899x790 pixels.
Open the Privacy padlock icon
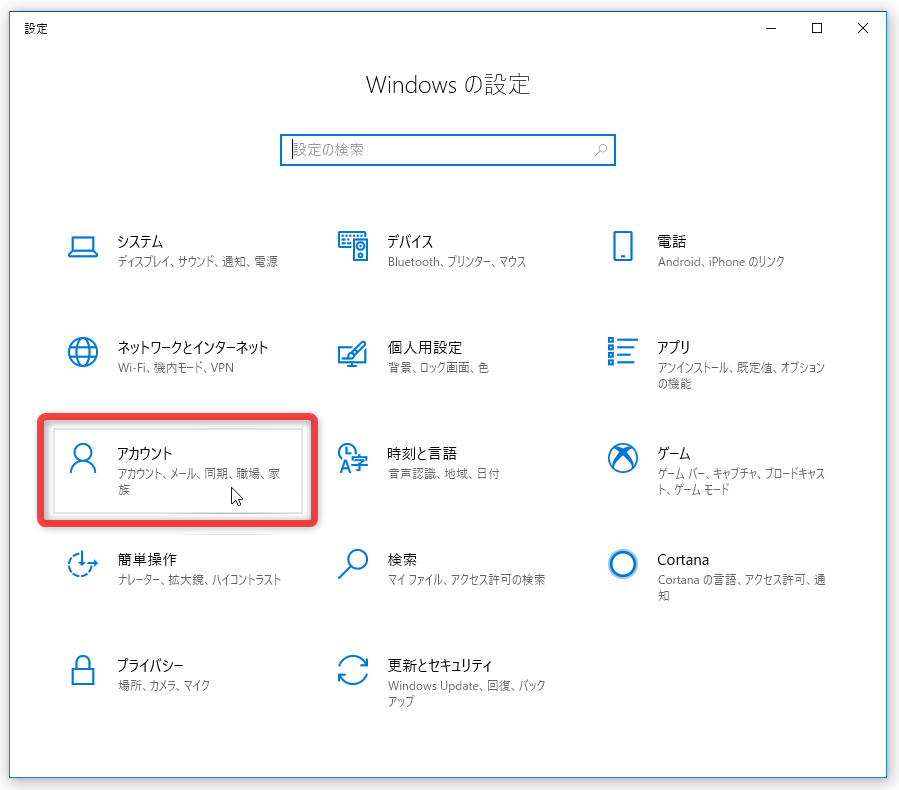tap(83, 670)
